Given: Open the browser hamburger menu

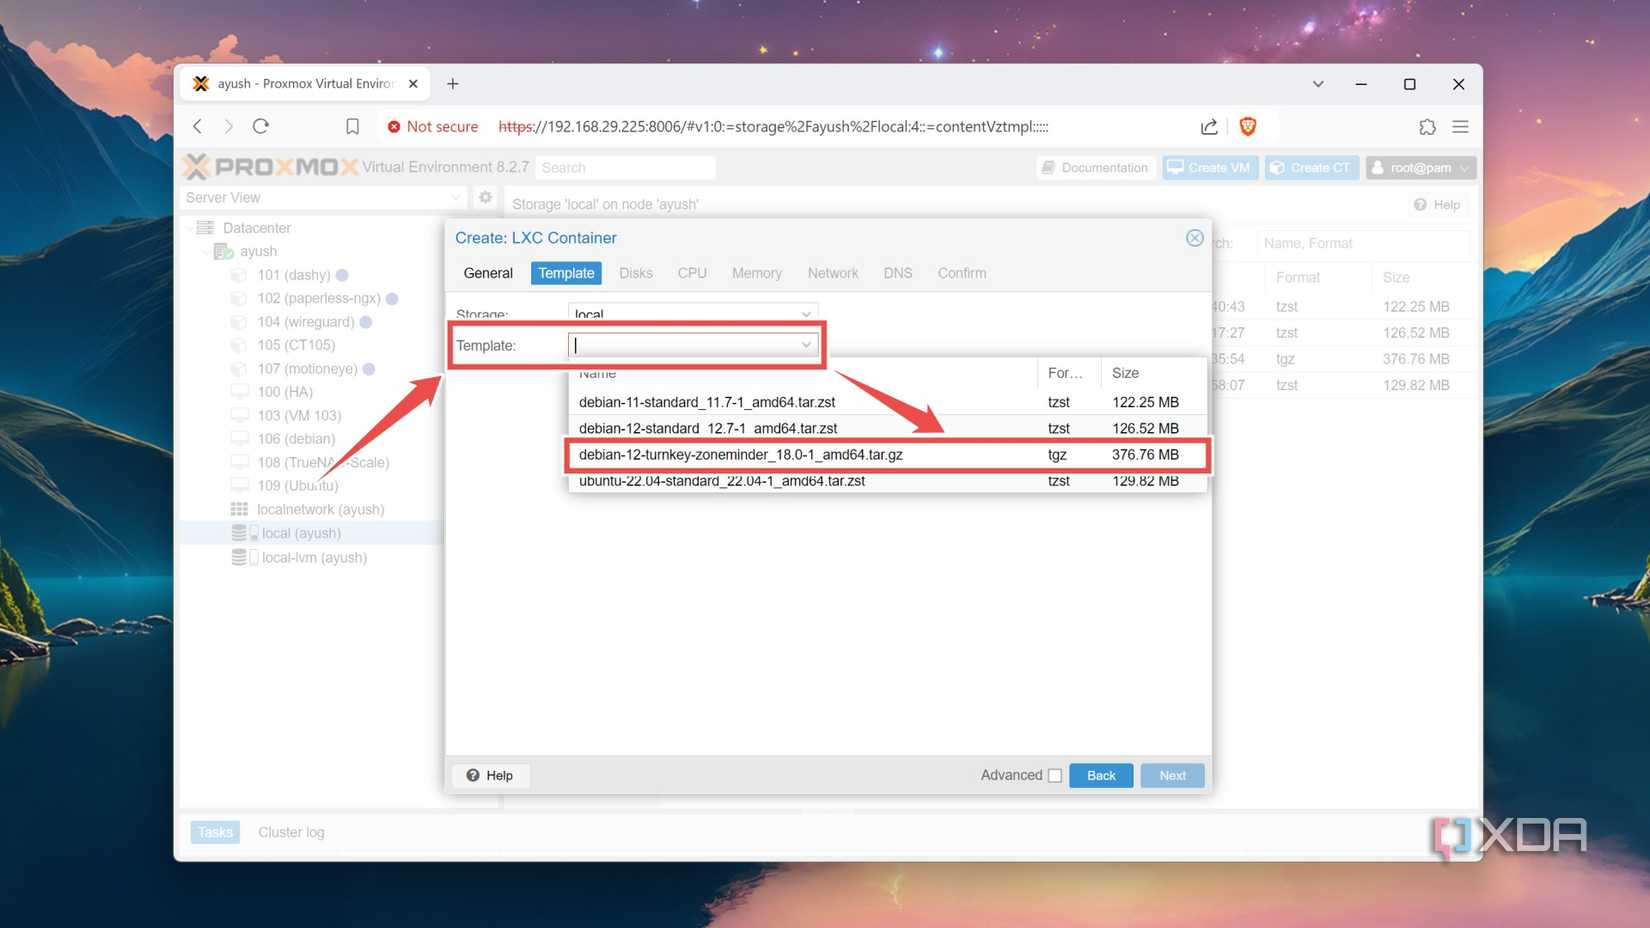Looking at the screenshot, I should click(1460, 127).
